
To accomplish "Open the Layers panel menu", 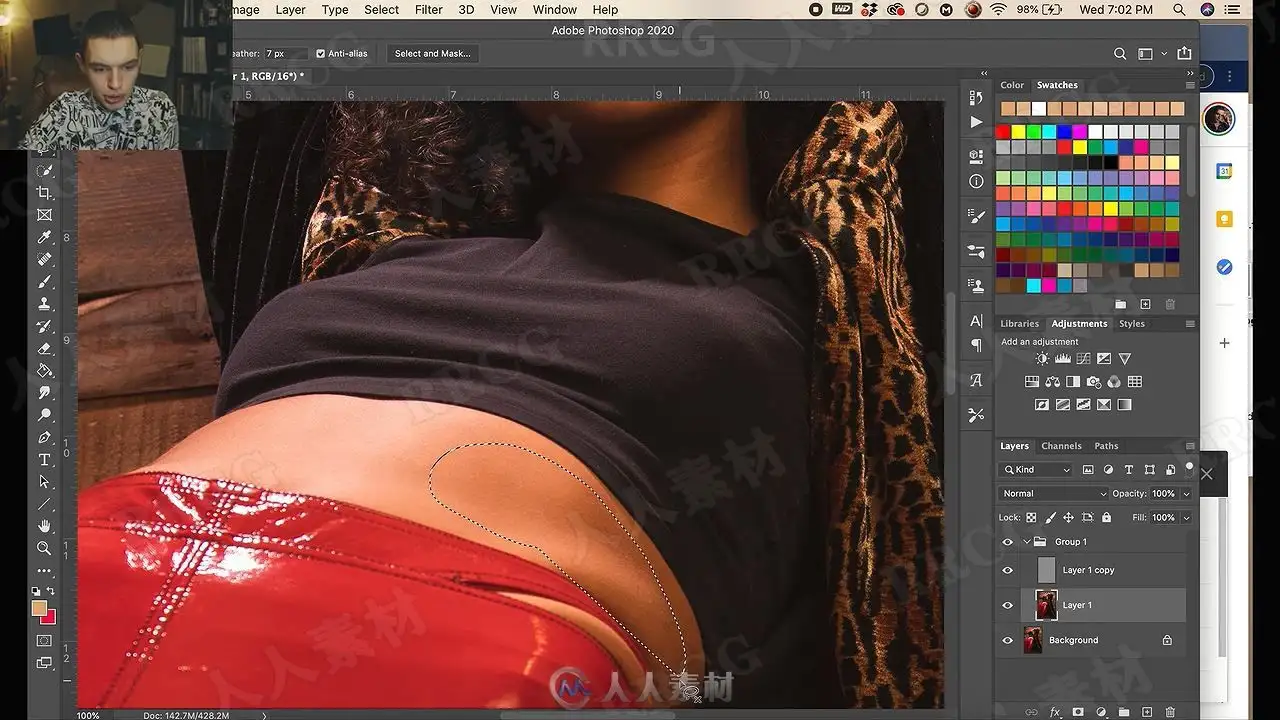I will [x=1190, y=446].
